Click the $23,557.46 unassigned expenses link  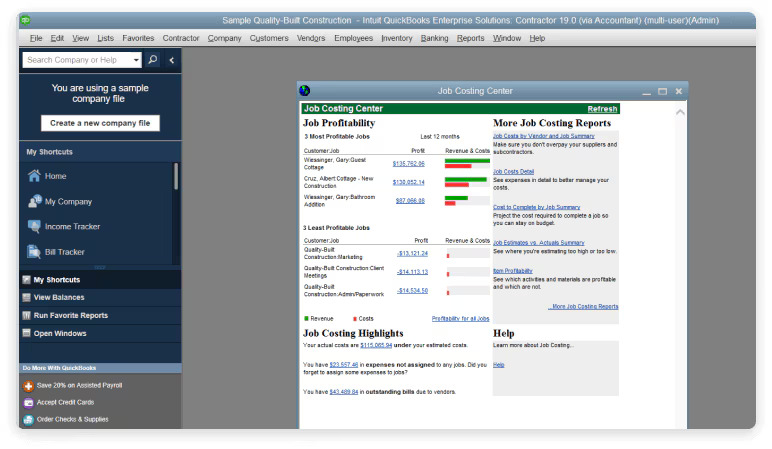[344, 365]
